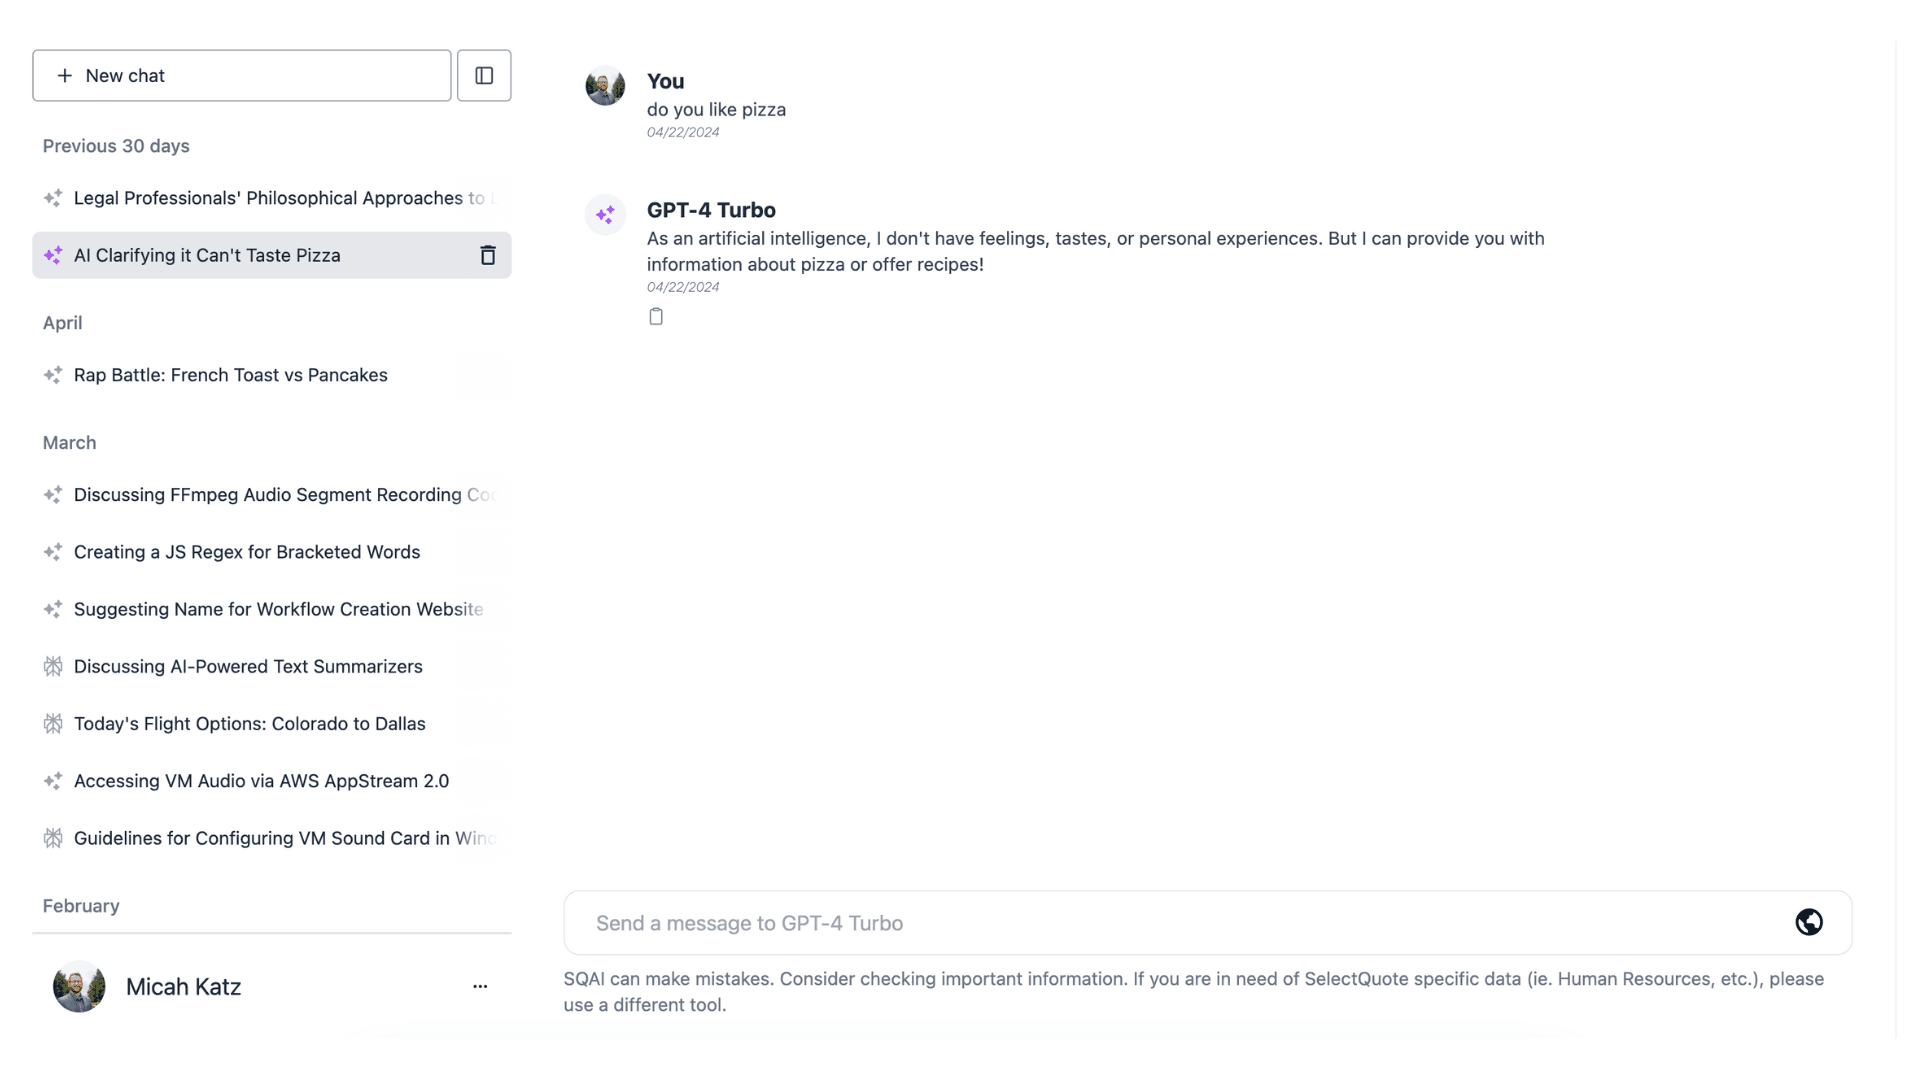1920x1080 pixels.
Task: Focus the Send a message input field
Action: (1180, 923)
